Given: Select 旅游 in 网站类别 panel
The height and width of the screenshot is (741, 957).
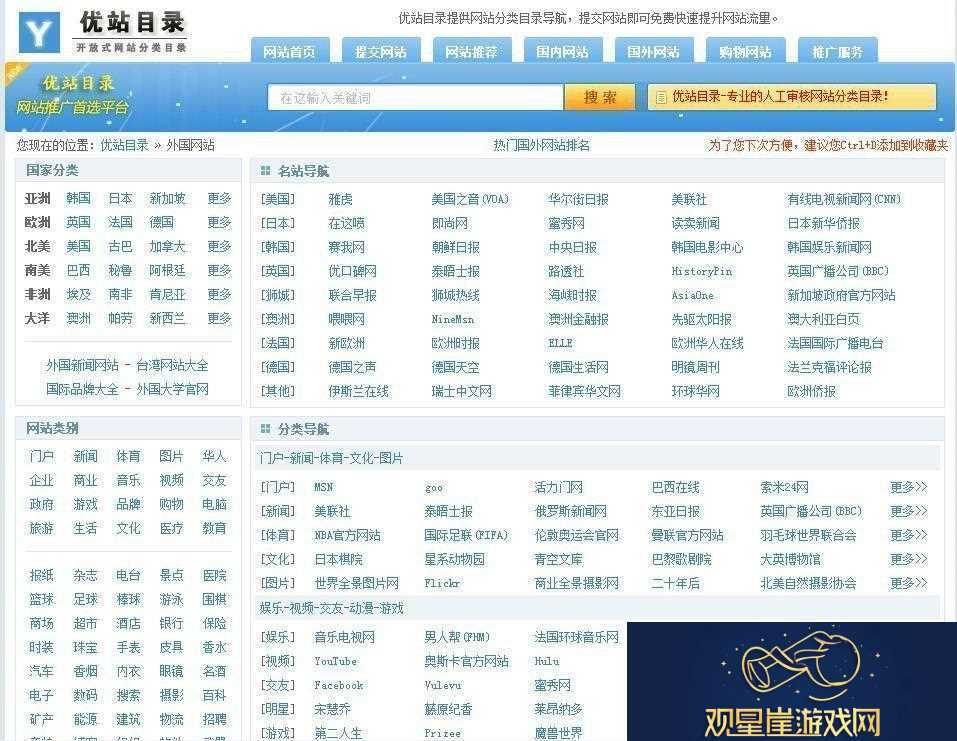Looking at the screenshot, I should [x=42, y=529].
